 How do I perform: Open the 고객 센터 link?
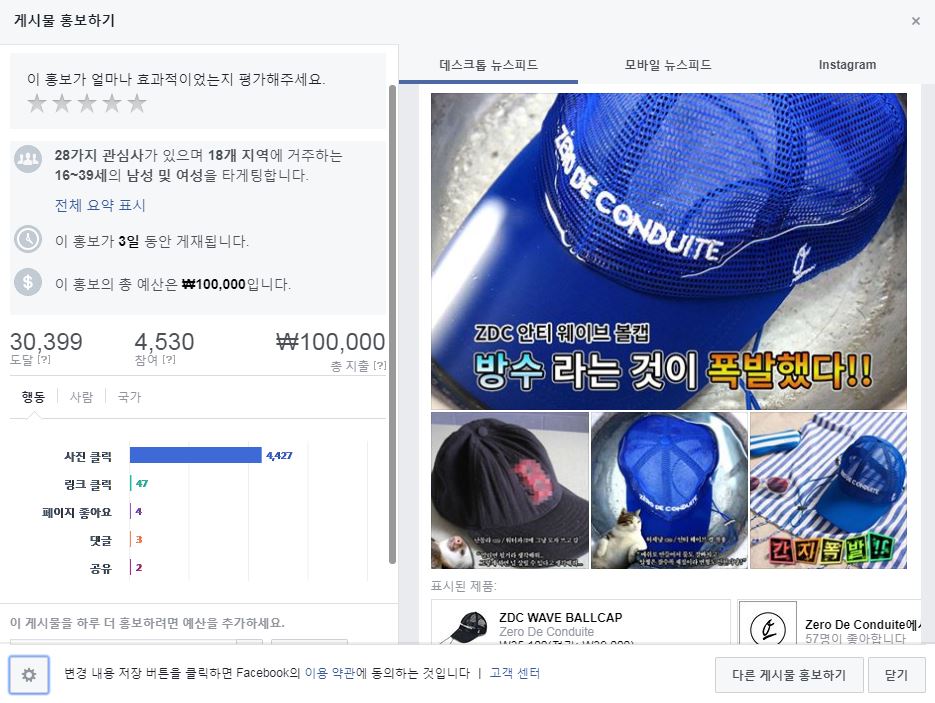pyautogui.click(x=515, y=673)
